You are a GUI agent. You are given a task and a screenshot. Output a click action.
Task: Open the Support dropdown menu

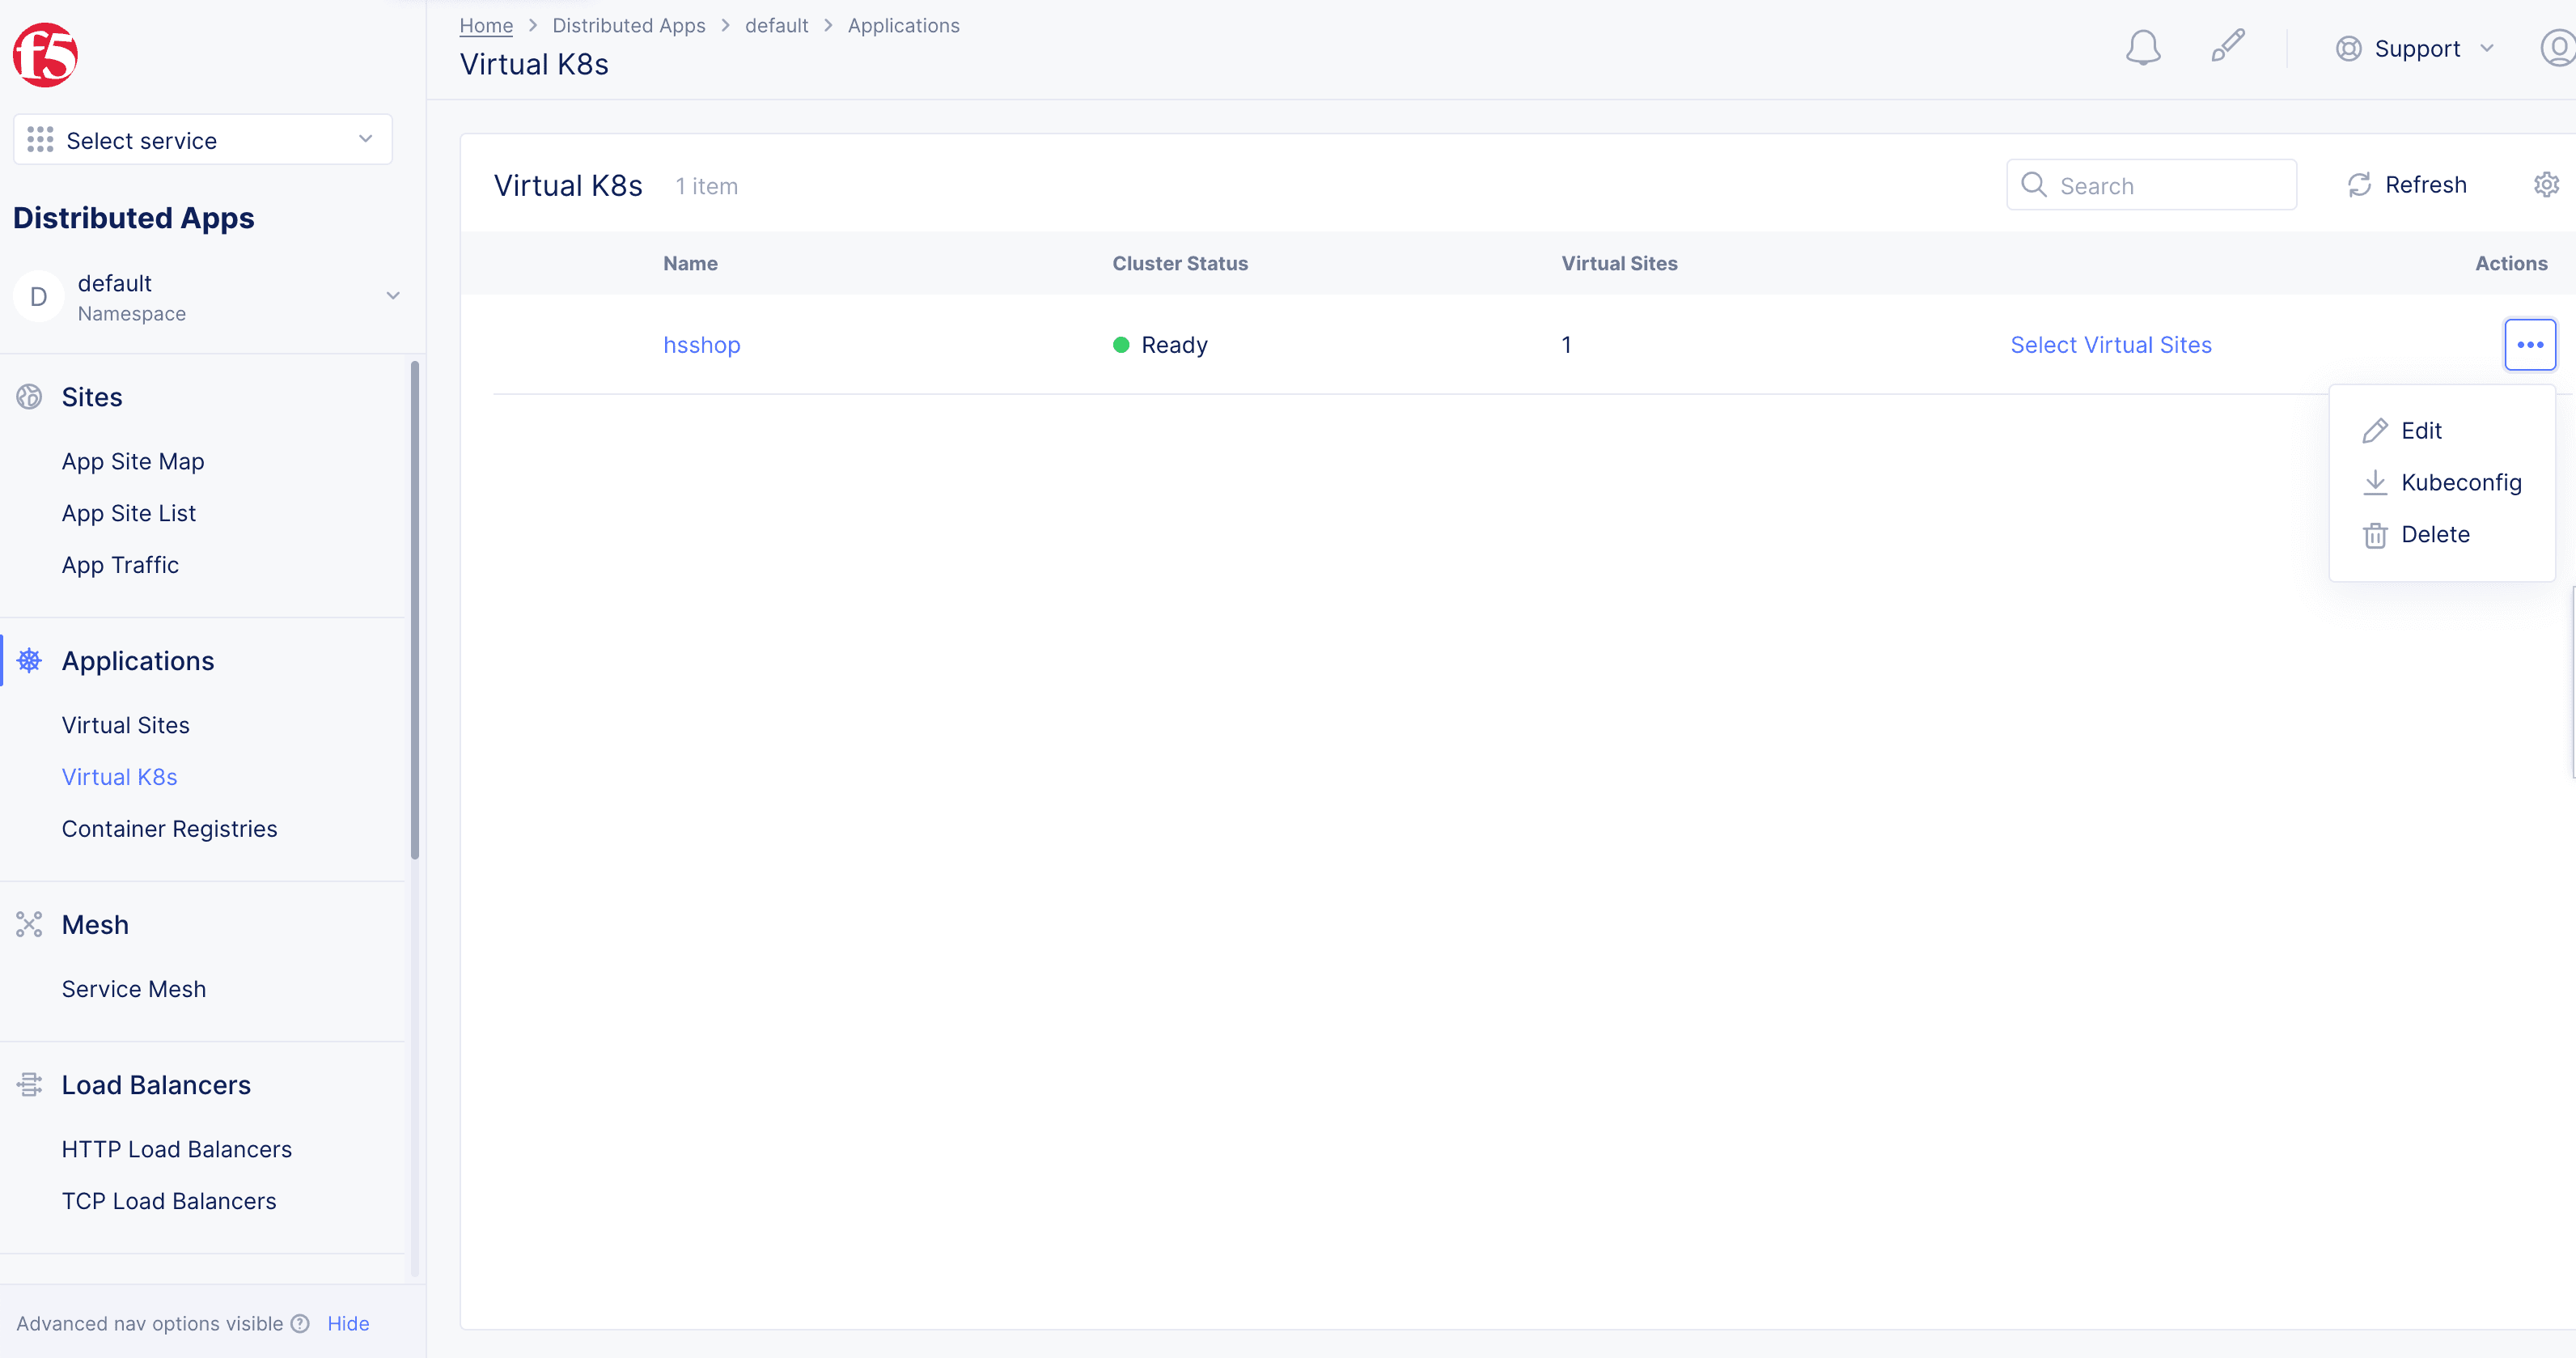(x=2414, y=49)
